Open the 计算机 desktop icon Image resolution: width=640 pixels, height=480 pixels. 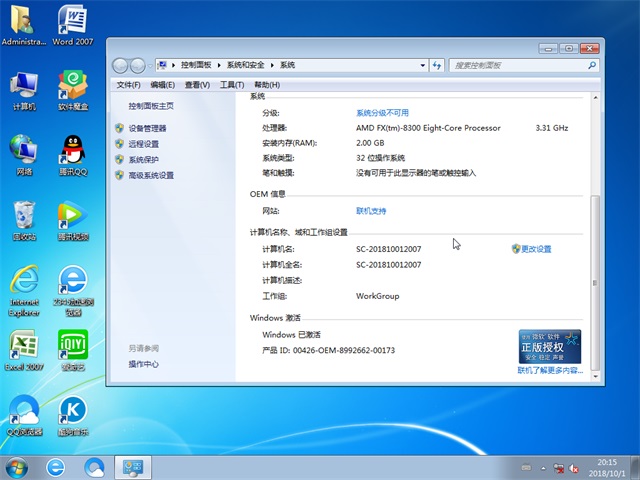[24, 91]
